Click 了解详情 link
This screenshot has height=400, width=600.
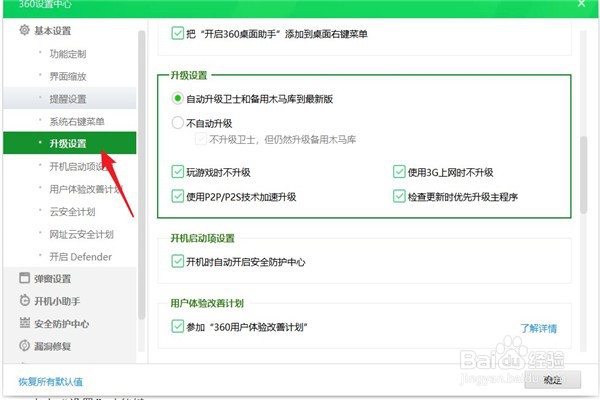[538, 328]
